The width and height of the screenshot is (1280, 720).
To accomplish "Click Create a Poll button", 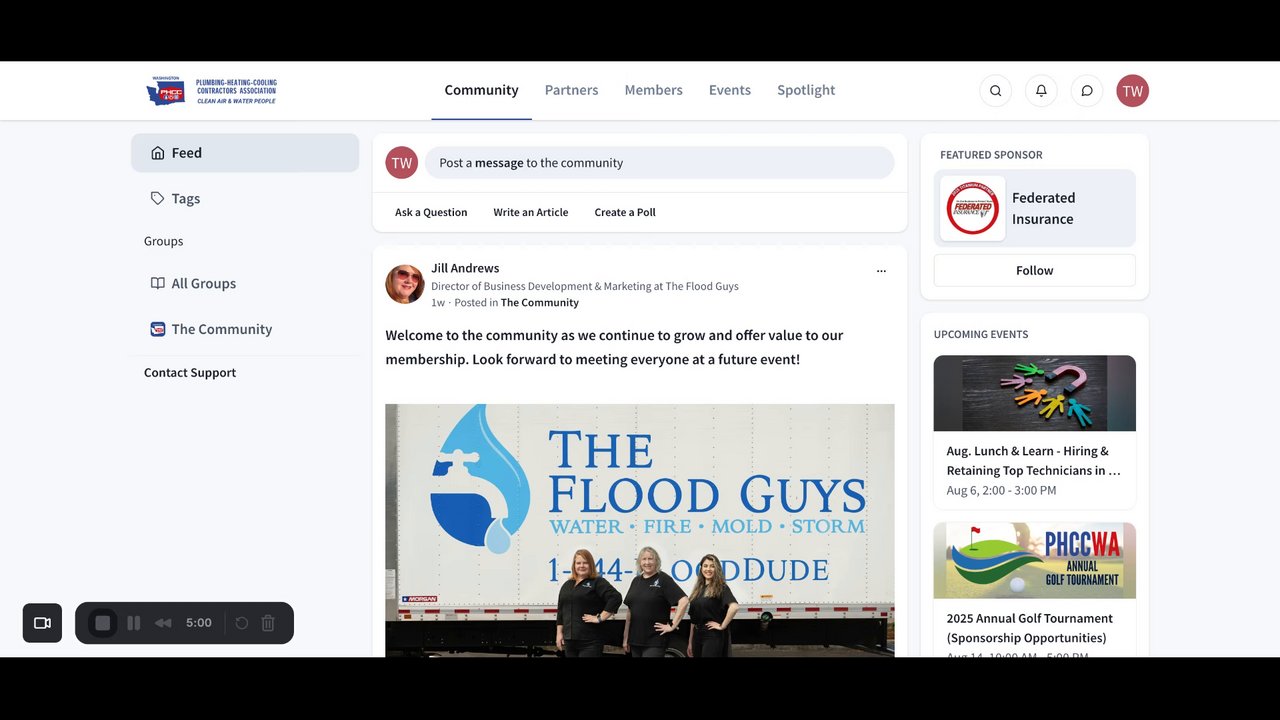I will 625,212.
